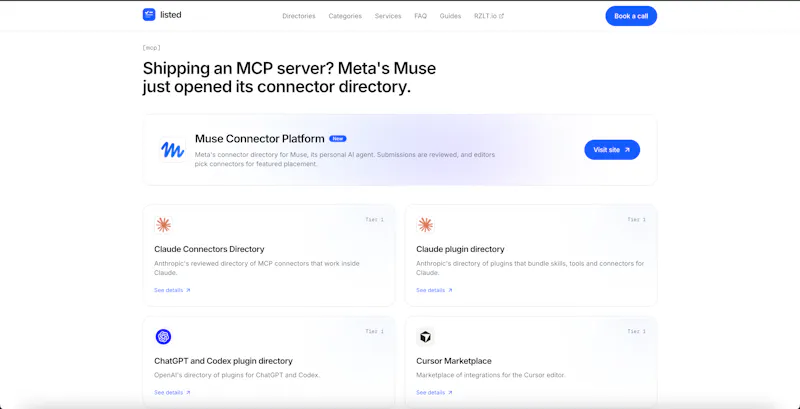Click the Claude Connectors Directory starburst icon

(x=163, y=225)
